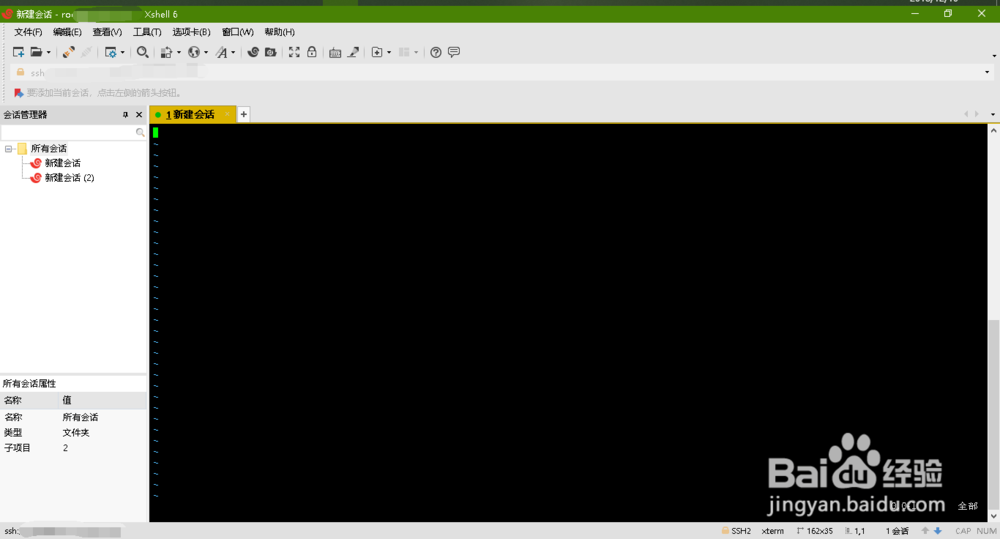Open the 工具(T) menu
Image resolution: width=1000 pixels, height=539 pixels.
[147, 32]
